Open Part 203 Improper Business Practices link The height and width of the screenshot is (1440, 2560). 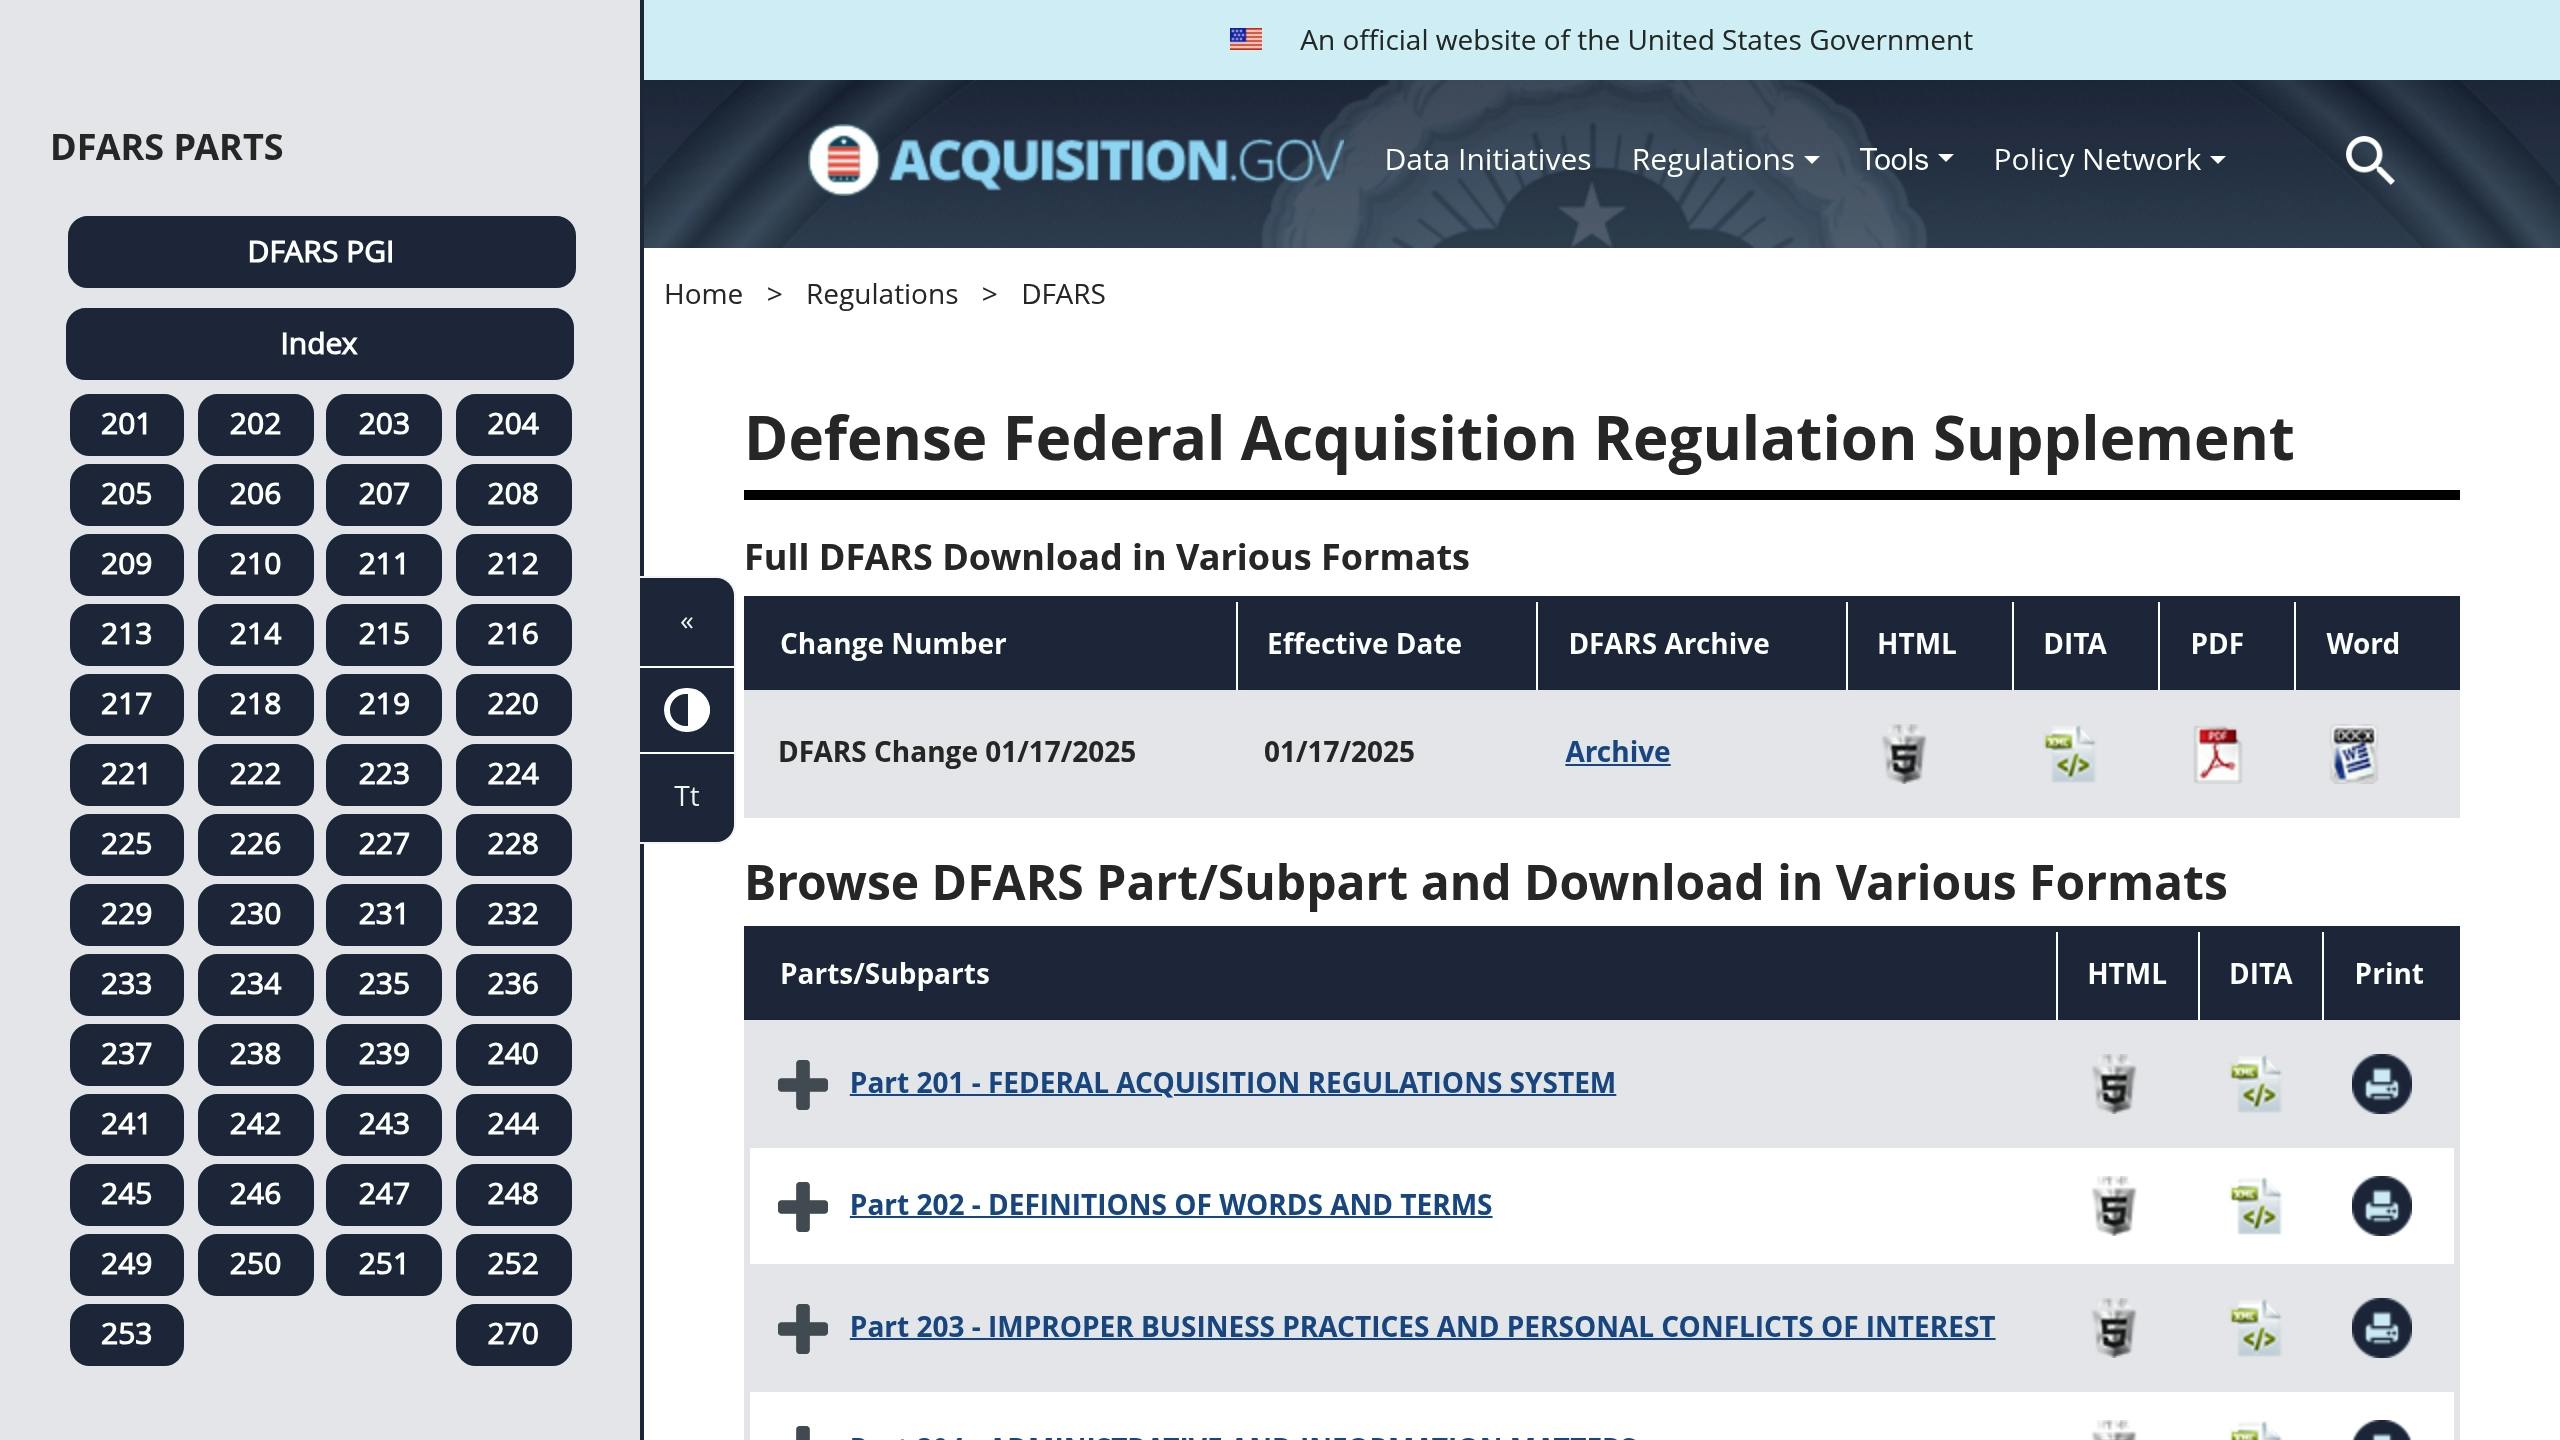[x=1422, y=1327]
